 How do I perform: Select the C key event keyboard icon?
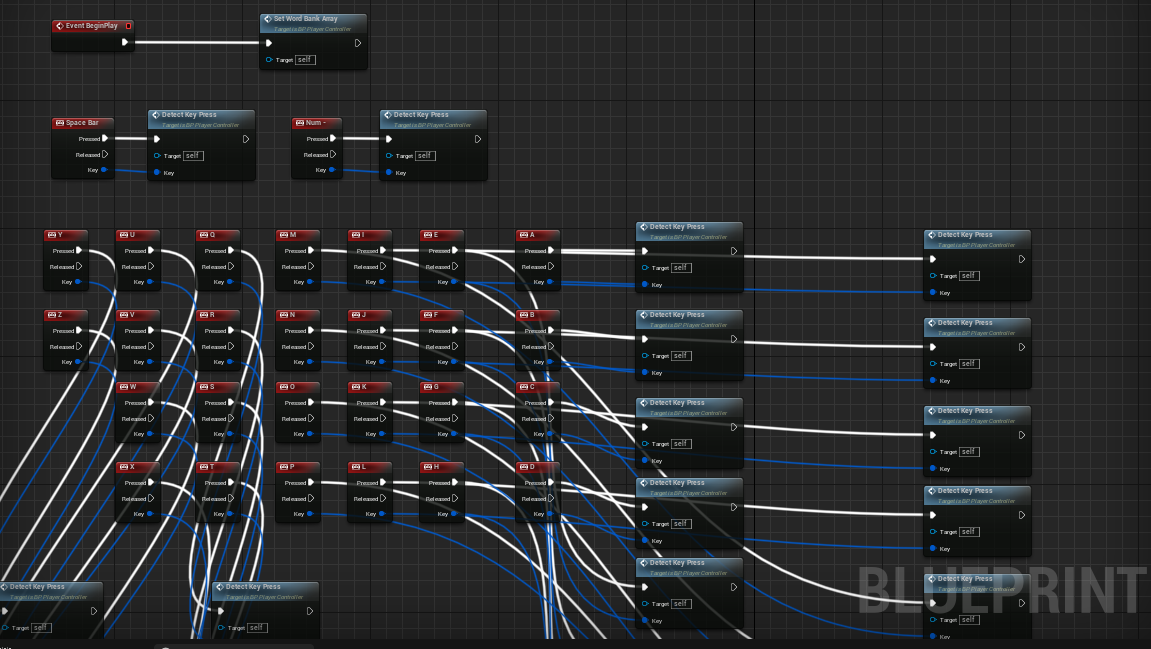(x=523, y=387)
